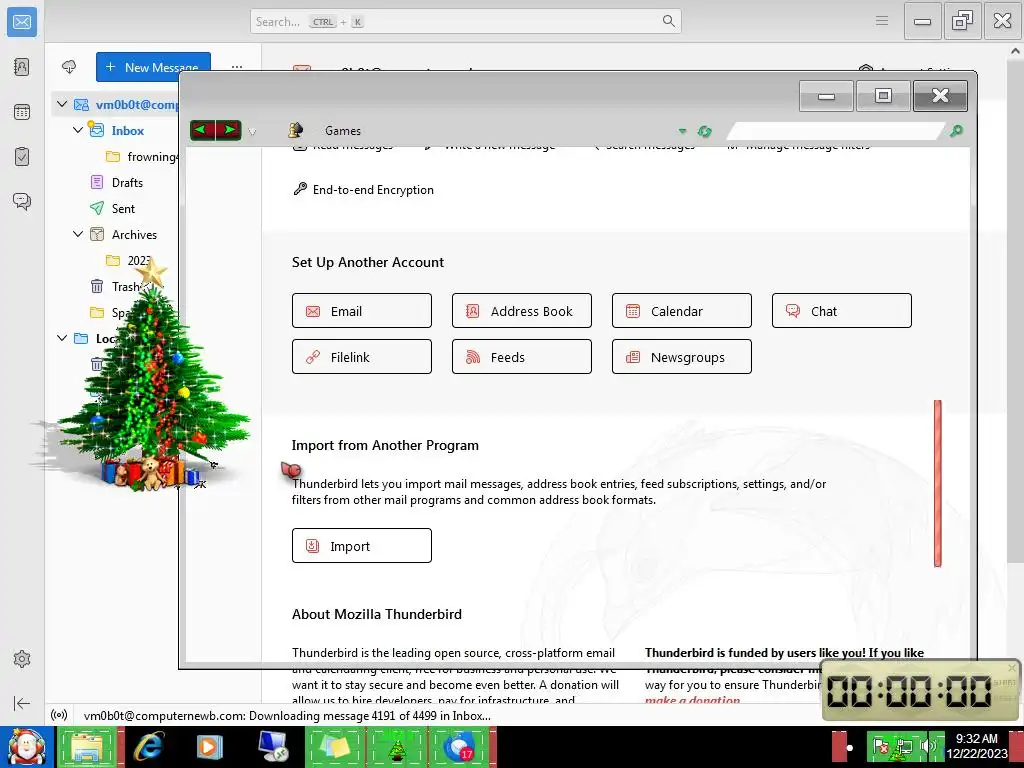Open the Calendar space in sidebar

point(22,112)
